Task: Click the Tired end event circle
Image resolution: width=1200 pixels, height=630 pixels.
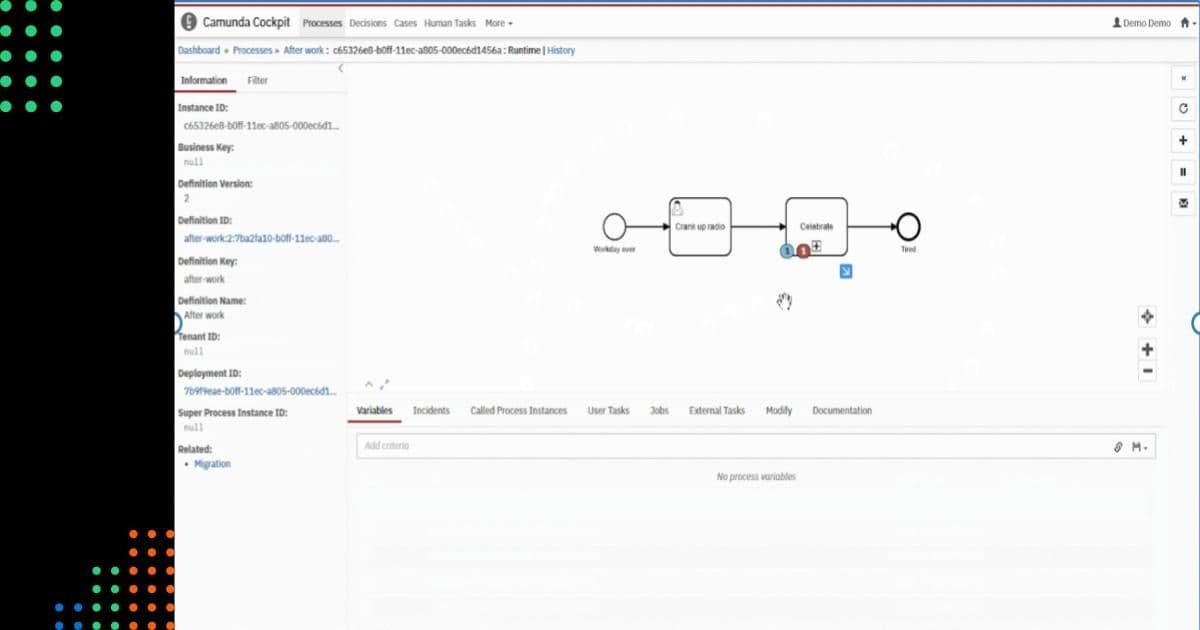Action: tap(908, 226)
